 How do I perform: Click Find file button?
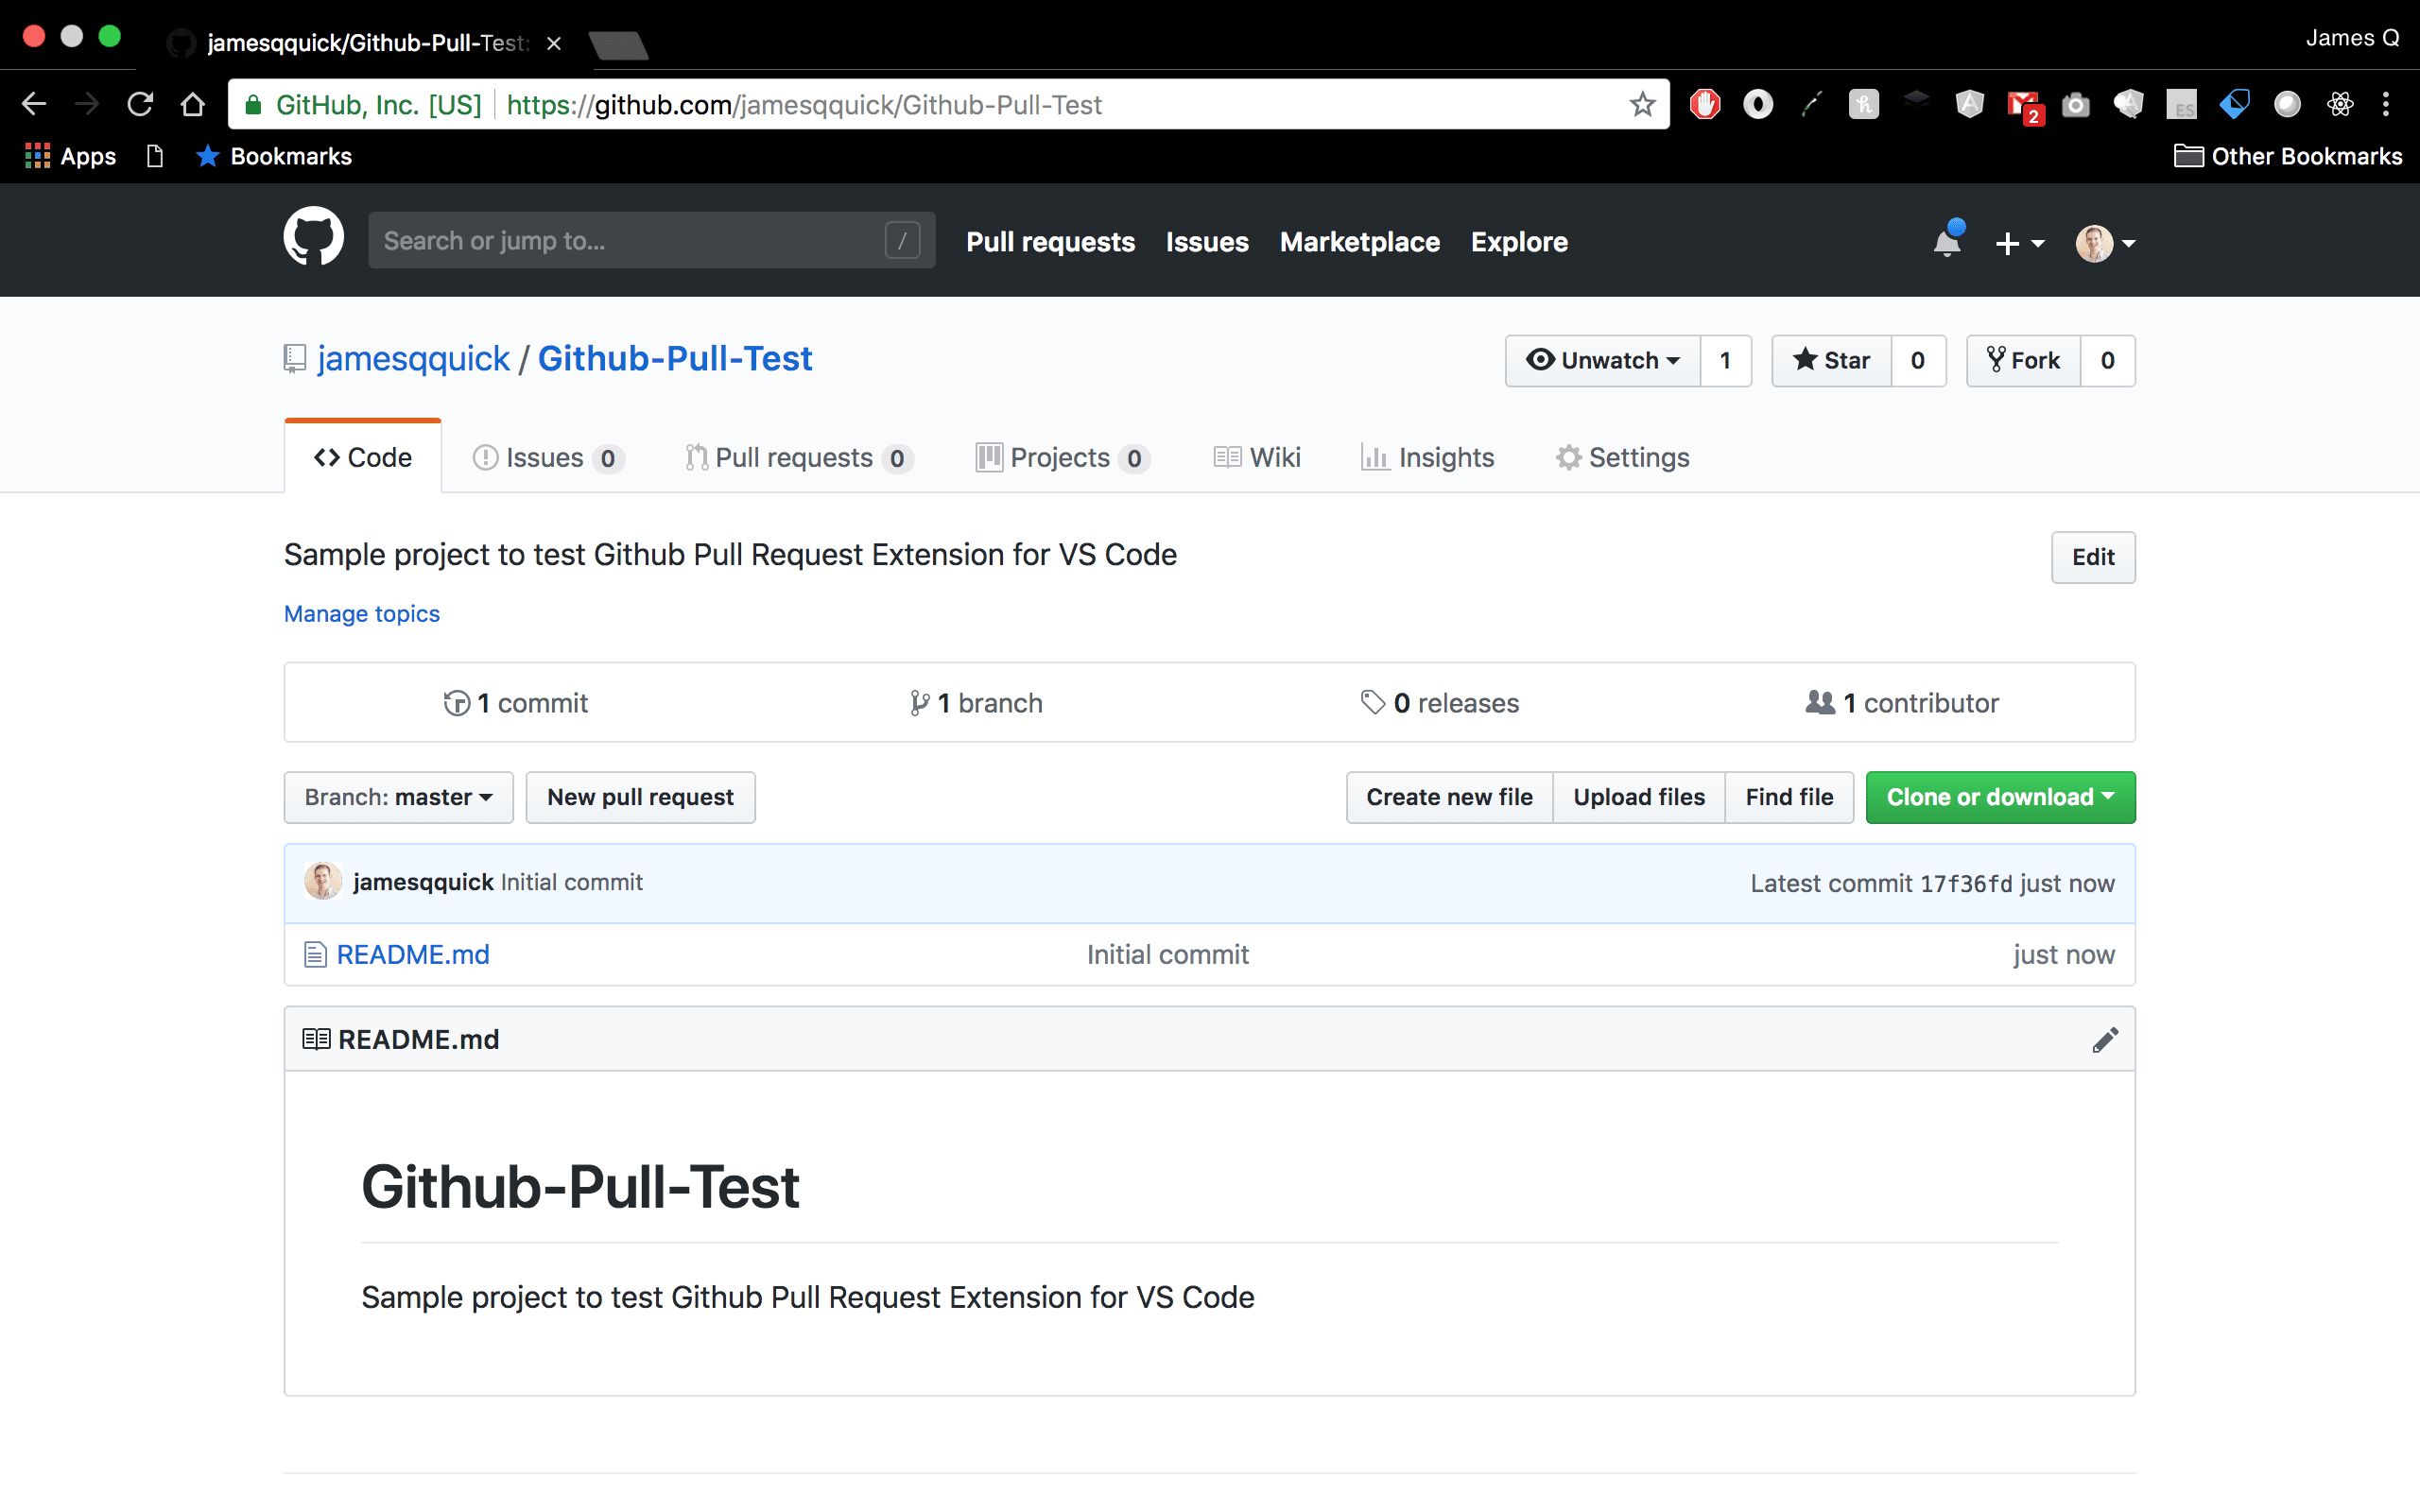pos(1789,797)
